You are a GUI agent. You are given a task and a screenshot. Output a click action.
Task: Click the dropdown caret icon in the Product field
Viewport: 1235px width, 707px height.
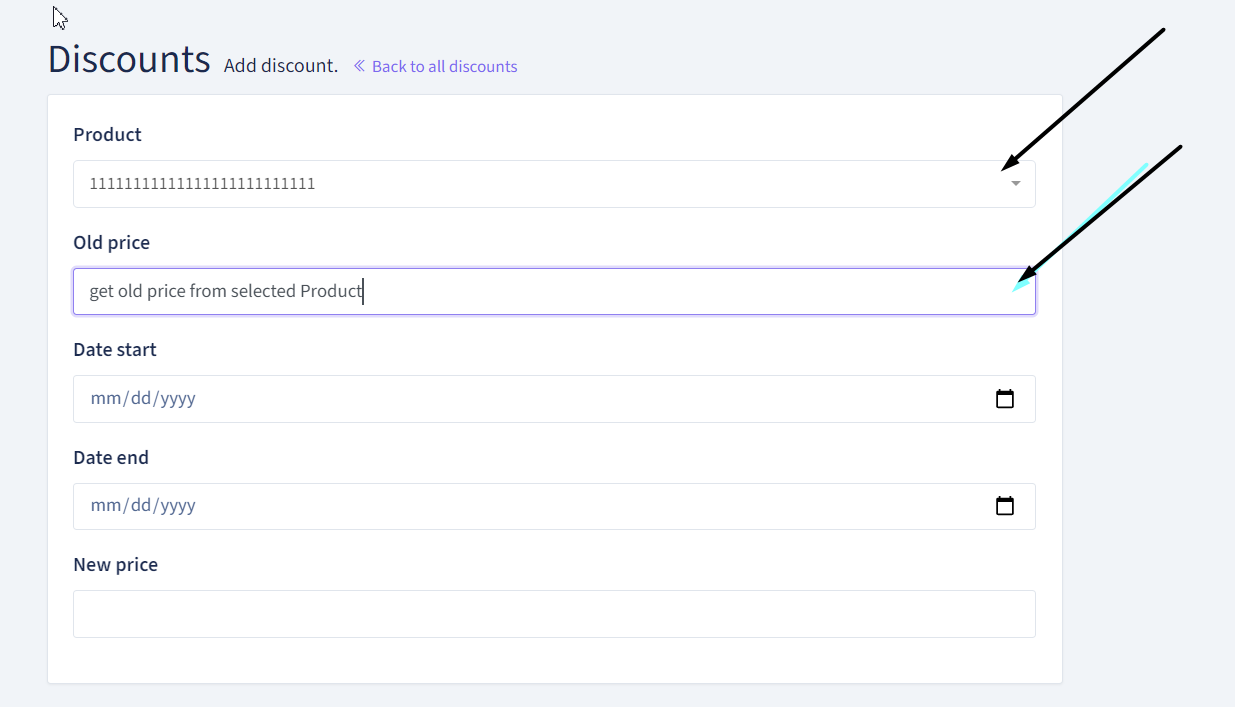(x=1016, y=184)
